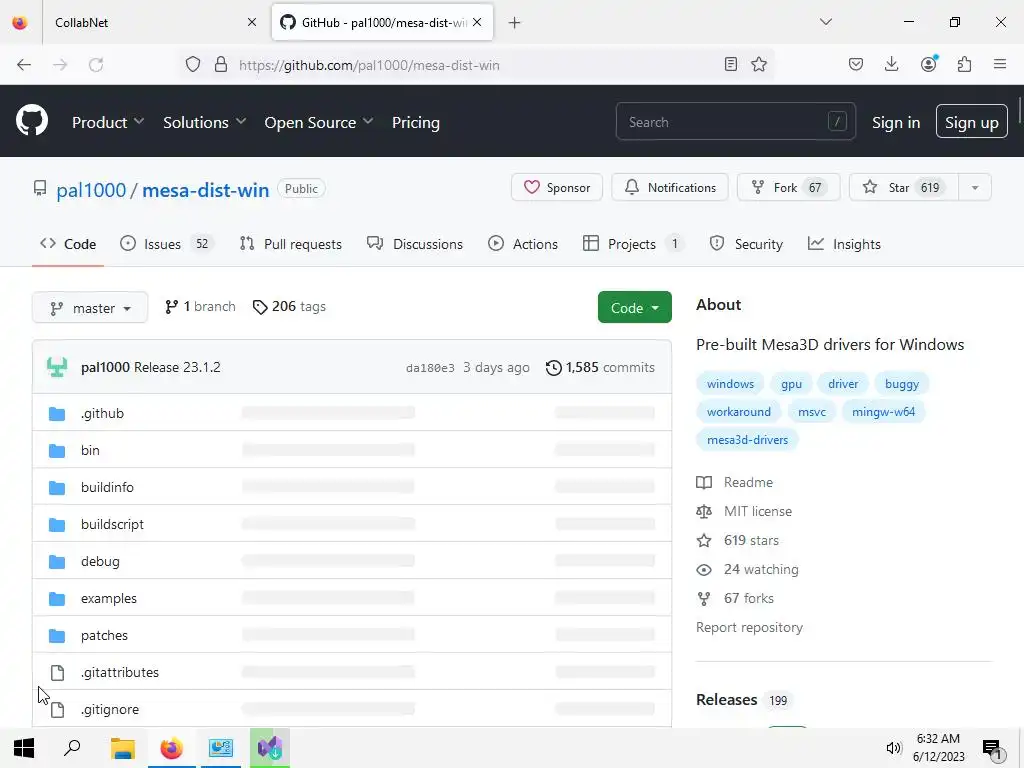Open Firefox hamburger menu
This screenshot has width=1024, height=768.
click(x=1000, y=64)
